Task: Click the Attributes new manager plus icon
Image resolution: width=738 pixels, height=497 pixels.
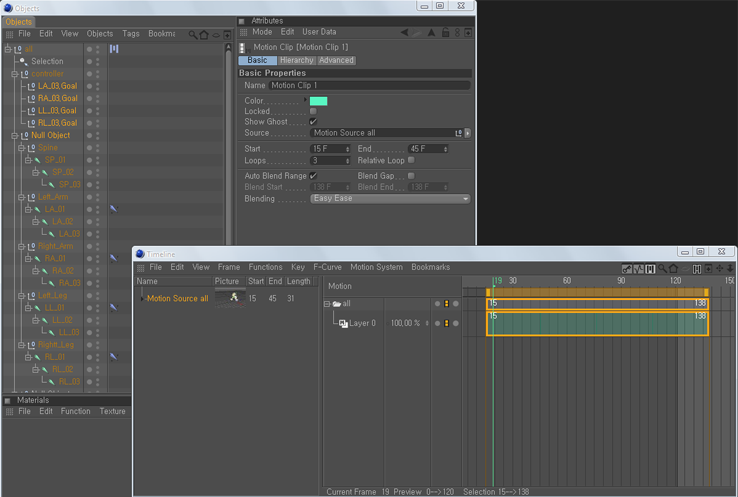Action: pyautogui.click(x=468, y=32)
